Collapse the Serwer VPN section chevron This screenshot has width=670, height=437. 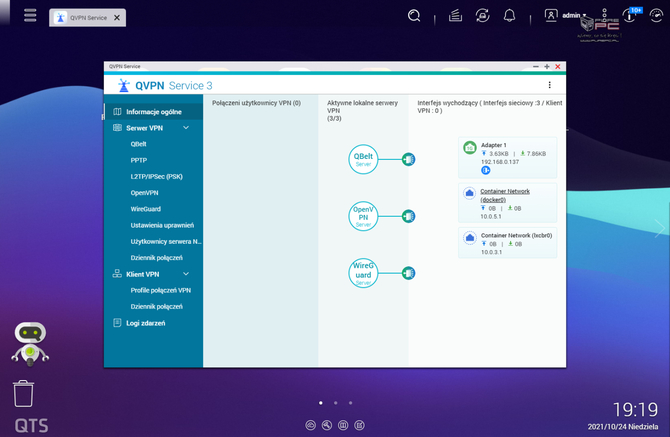[x=186, y=128]
